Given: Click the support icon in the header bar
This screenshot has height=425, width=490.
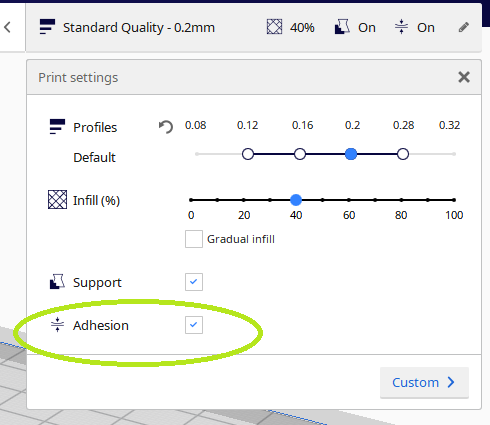Looking at the screenshot, I should tap(342, 27).
